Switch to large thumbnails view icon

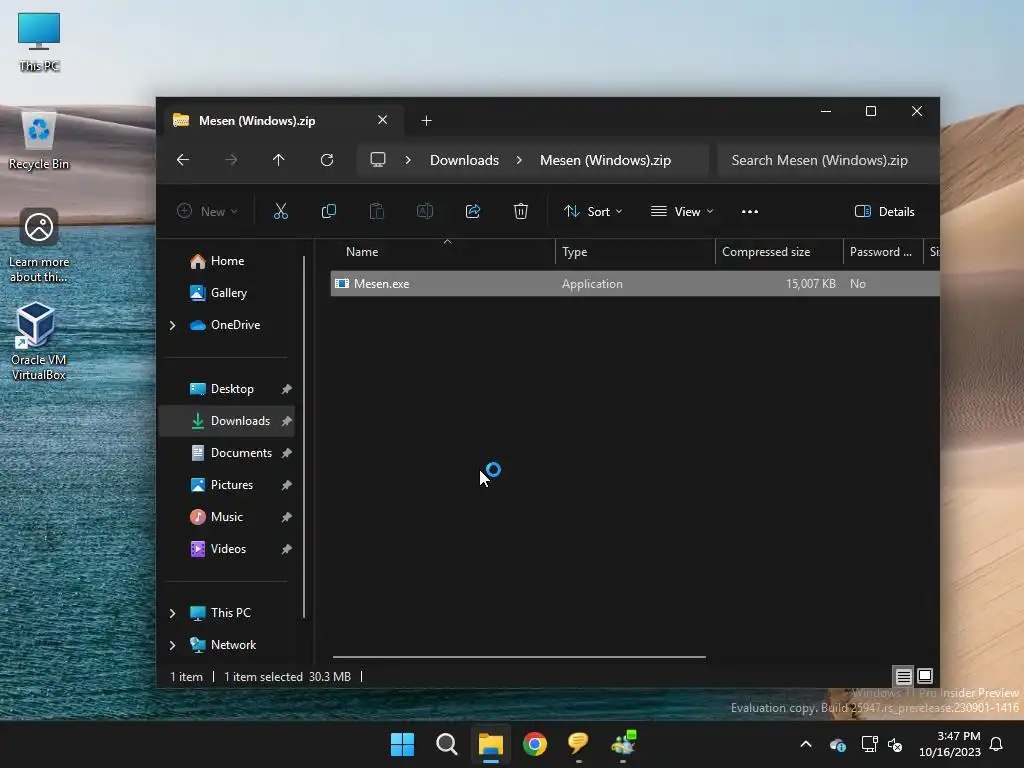coord(925,676)
